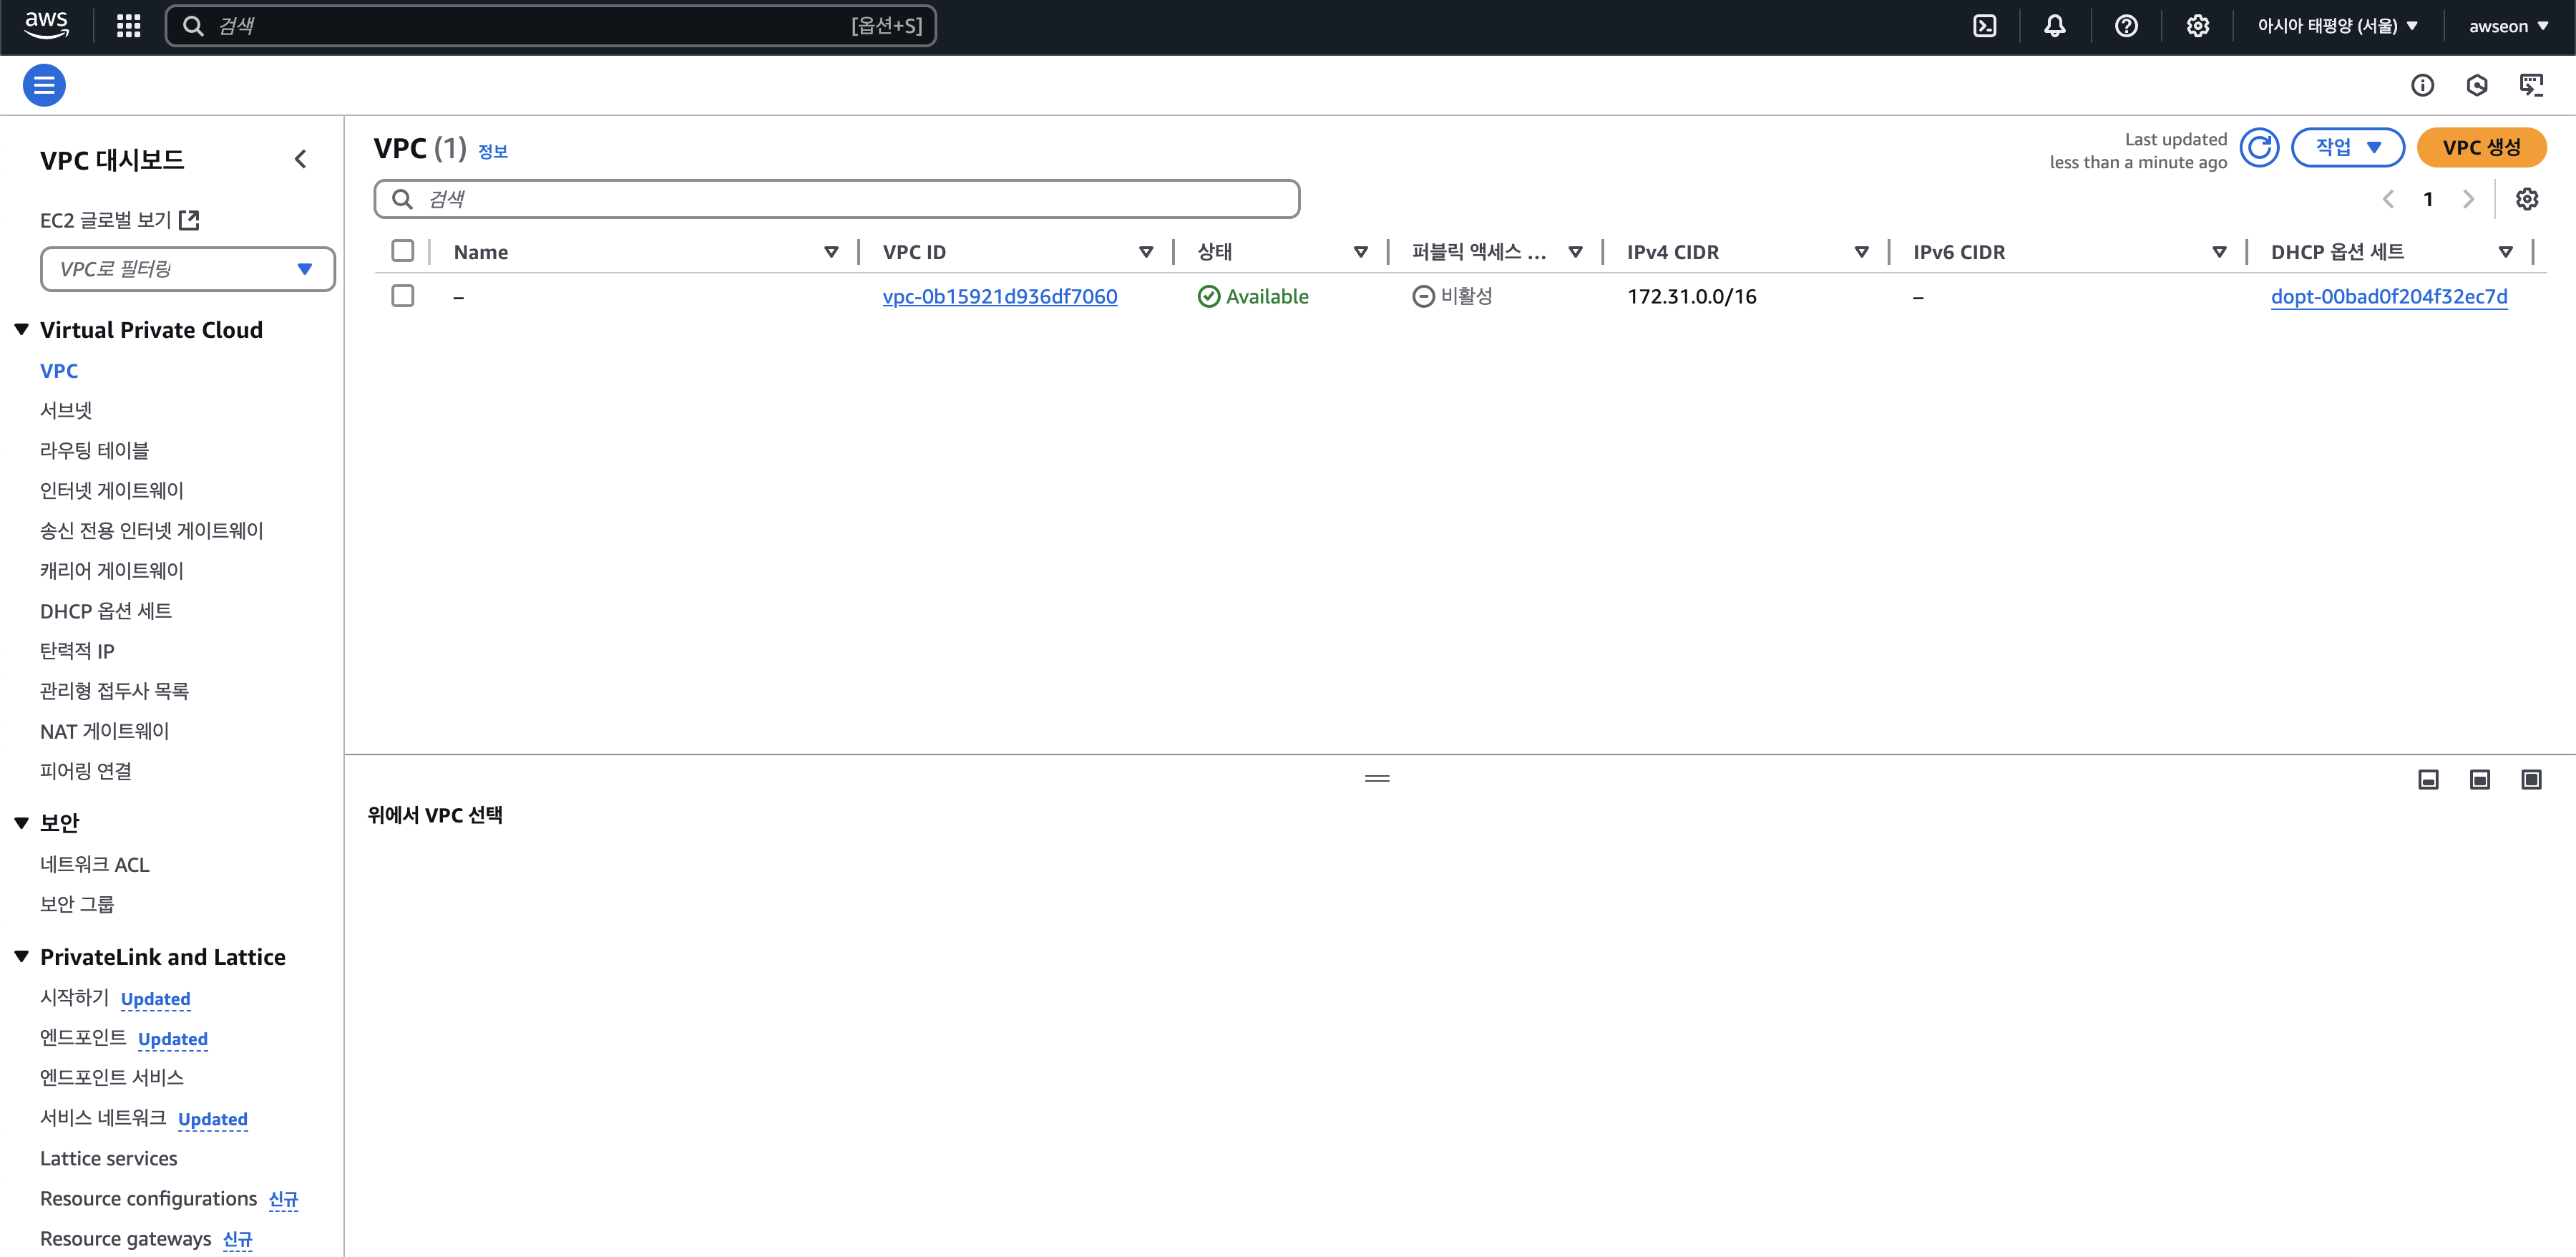
Task: Go to 서브넷 in sidebar
Action: tap(66, 410)
